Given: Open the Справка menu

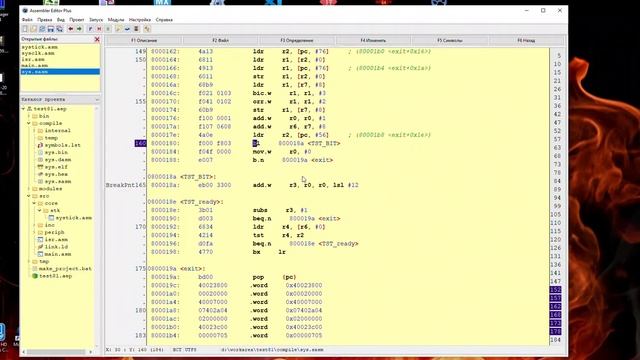Looking at the screenshot, I should (164, 20).
